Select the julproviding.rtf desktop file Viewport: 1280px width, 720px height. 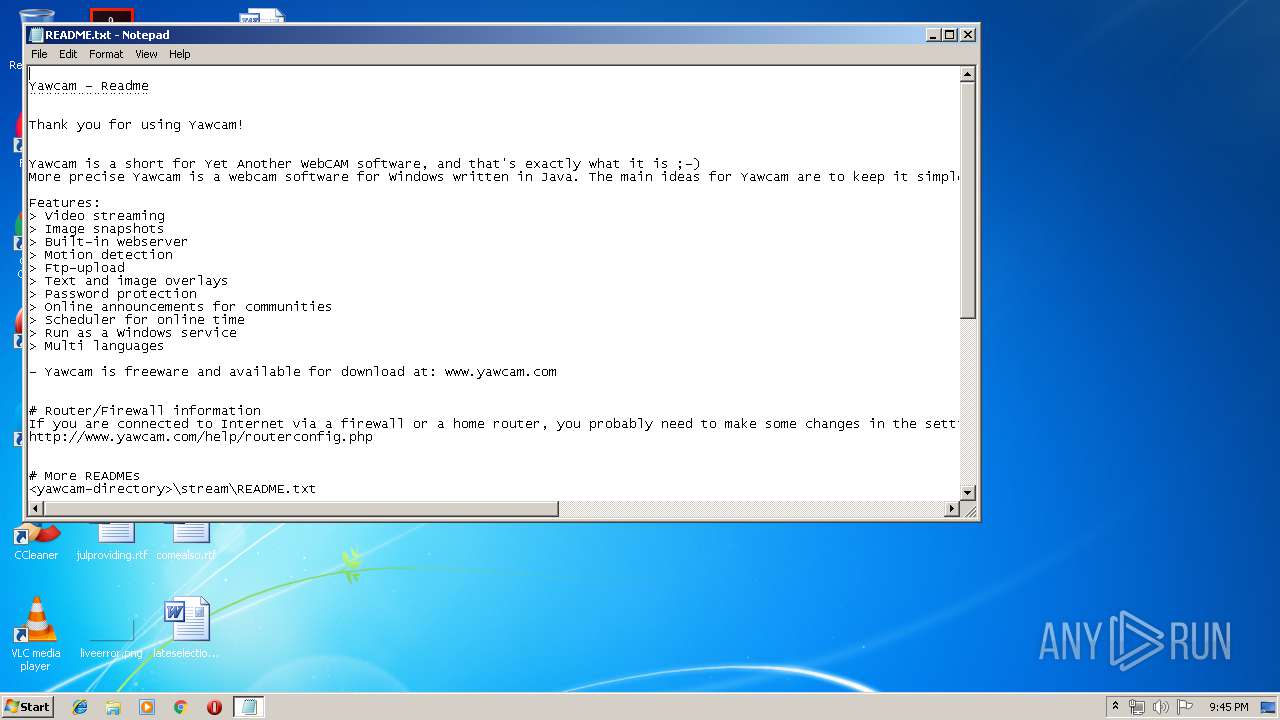click(112, 543)
